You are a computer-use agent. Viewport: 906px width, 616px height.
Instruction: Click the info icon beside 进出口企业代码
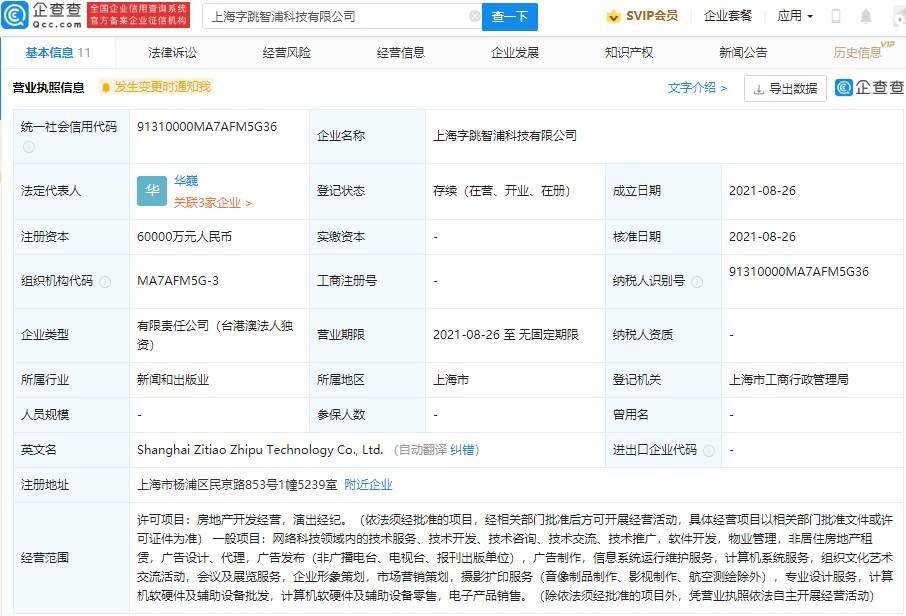[x=709, y=450]
